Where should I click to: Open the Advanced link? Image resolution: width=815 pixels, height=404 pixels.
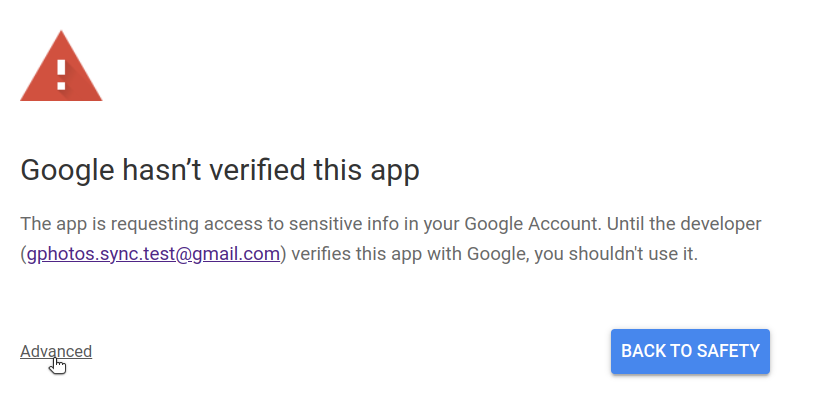tap(56, 351)
